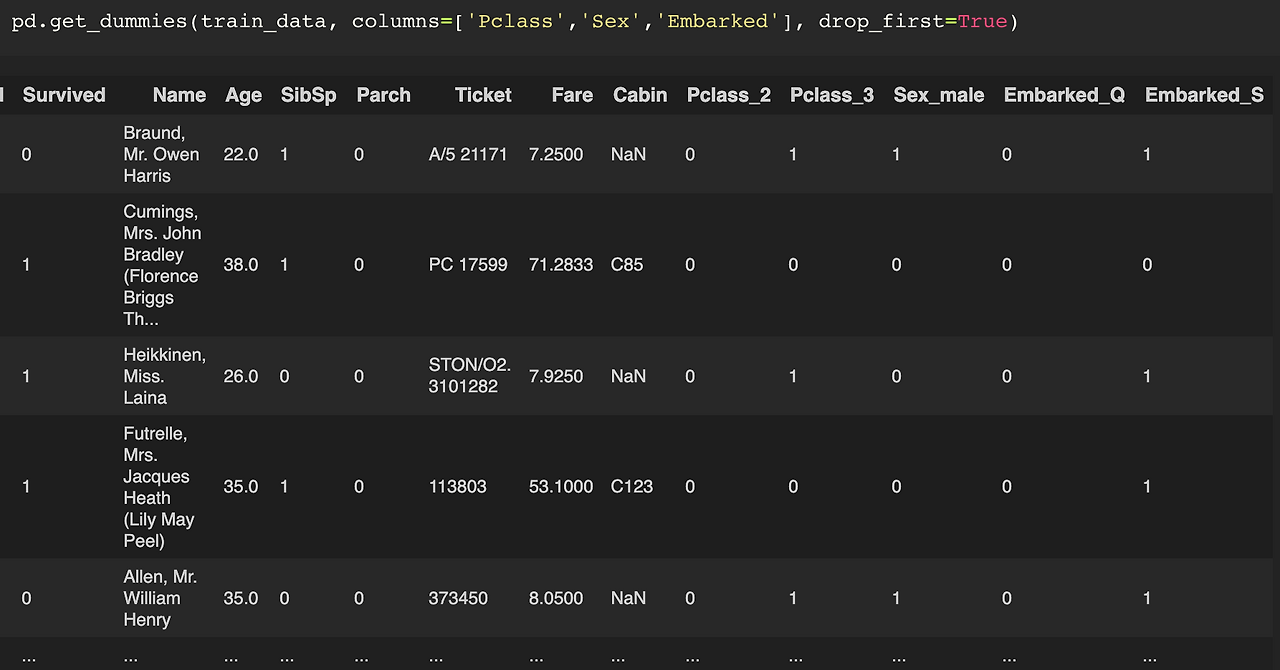Select the Heikkinen, Miss. Laina name cell

[x=164, y=376]
